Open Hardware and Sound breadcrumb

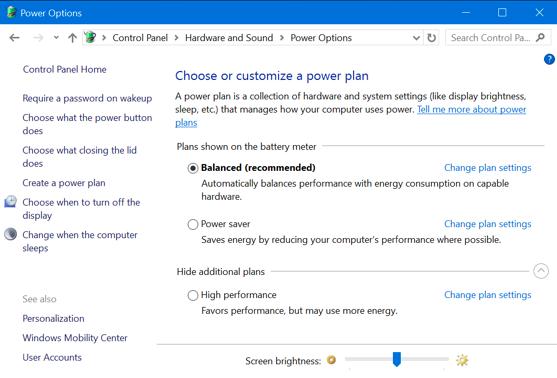click(229, 38)
